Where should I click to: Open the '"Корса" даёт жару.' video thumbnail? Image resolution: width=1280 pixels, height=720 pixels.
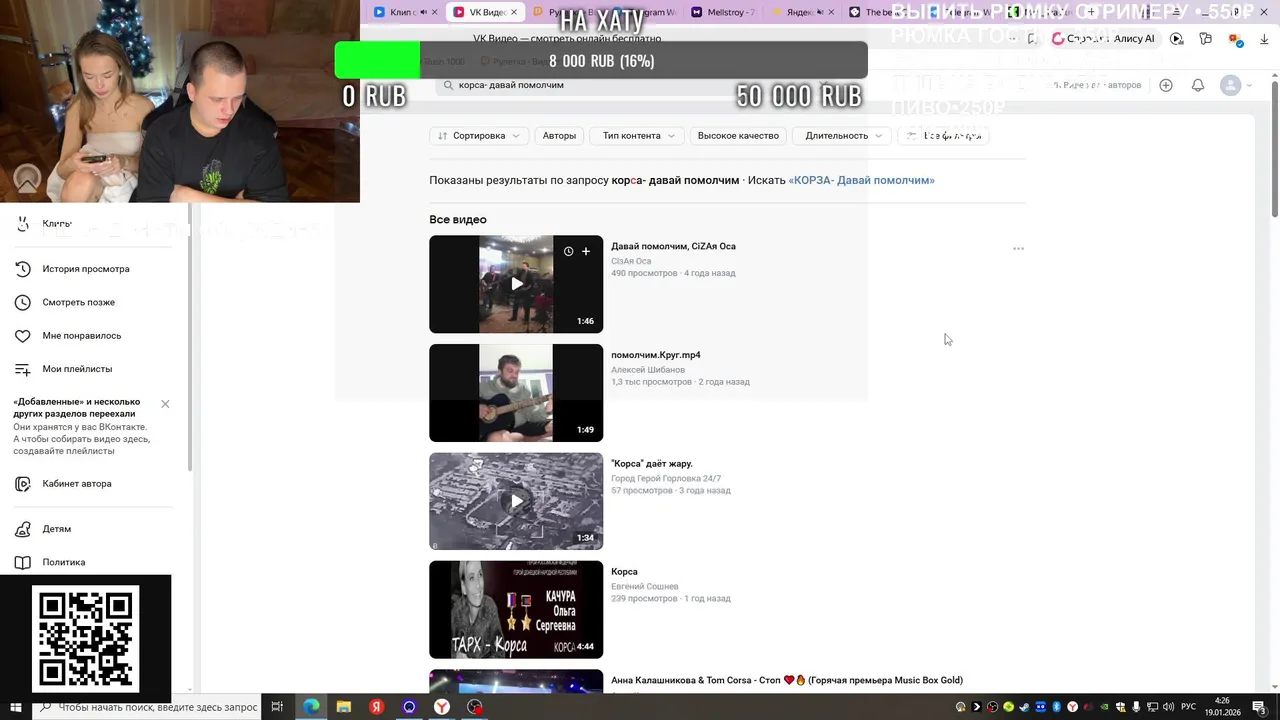click(x=516, y=501)
